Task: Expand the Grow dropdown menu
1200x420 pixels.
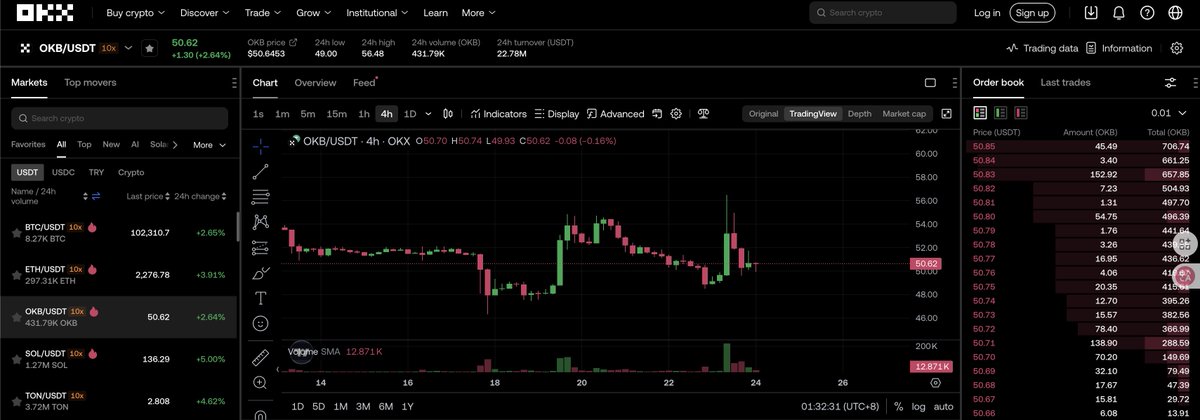Action: (315, 13)
